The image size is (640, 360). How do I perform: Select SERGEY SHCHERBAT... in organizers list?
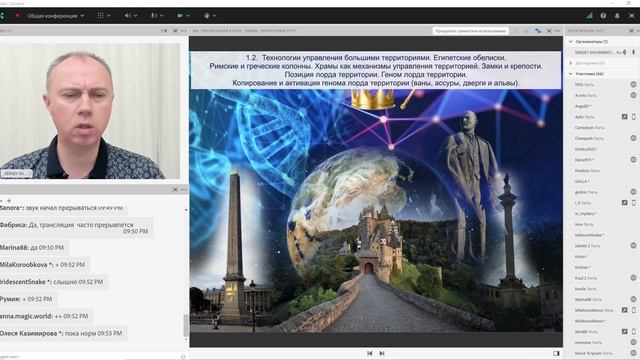(594, 52)
